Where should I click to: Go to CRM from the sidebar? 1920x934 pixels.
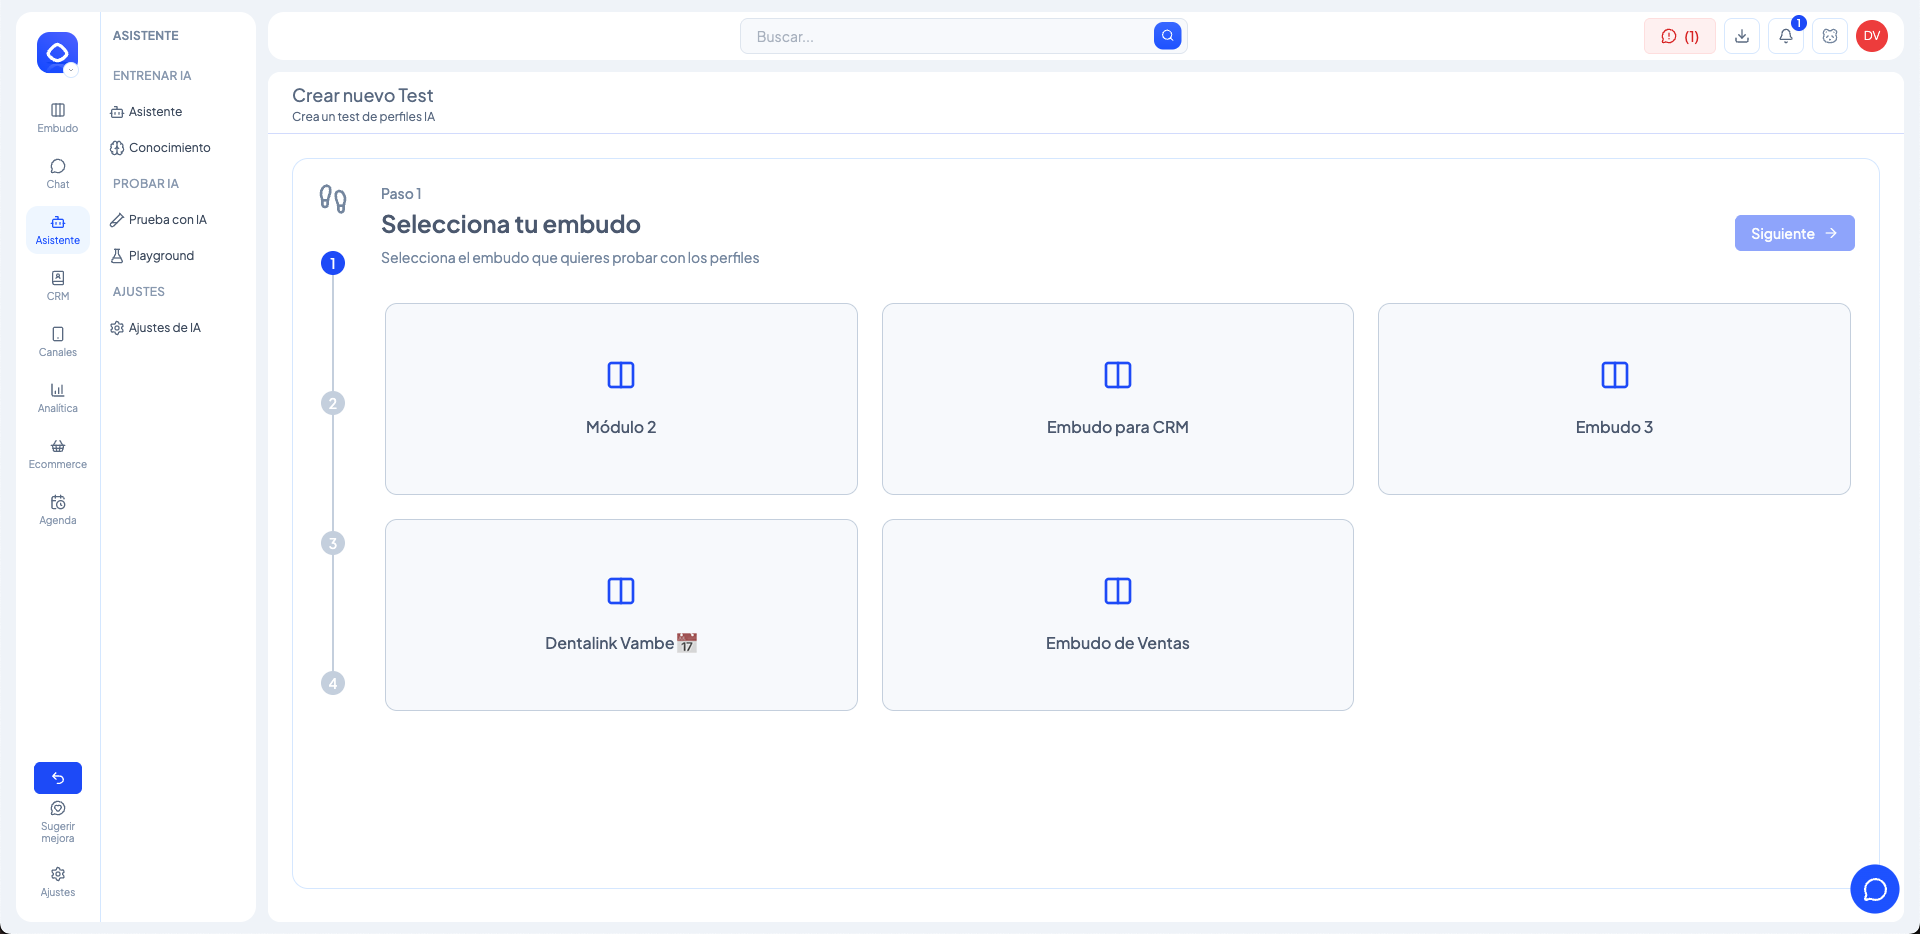[58, 285]
